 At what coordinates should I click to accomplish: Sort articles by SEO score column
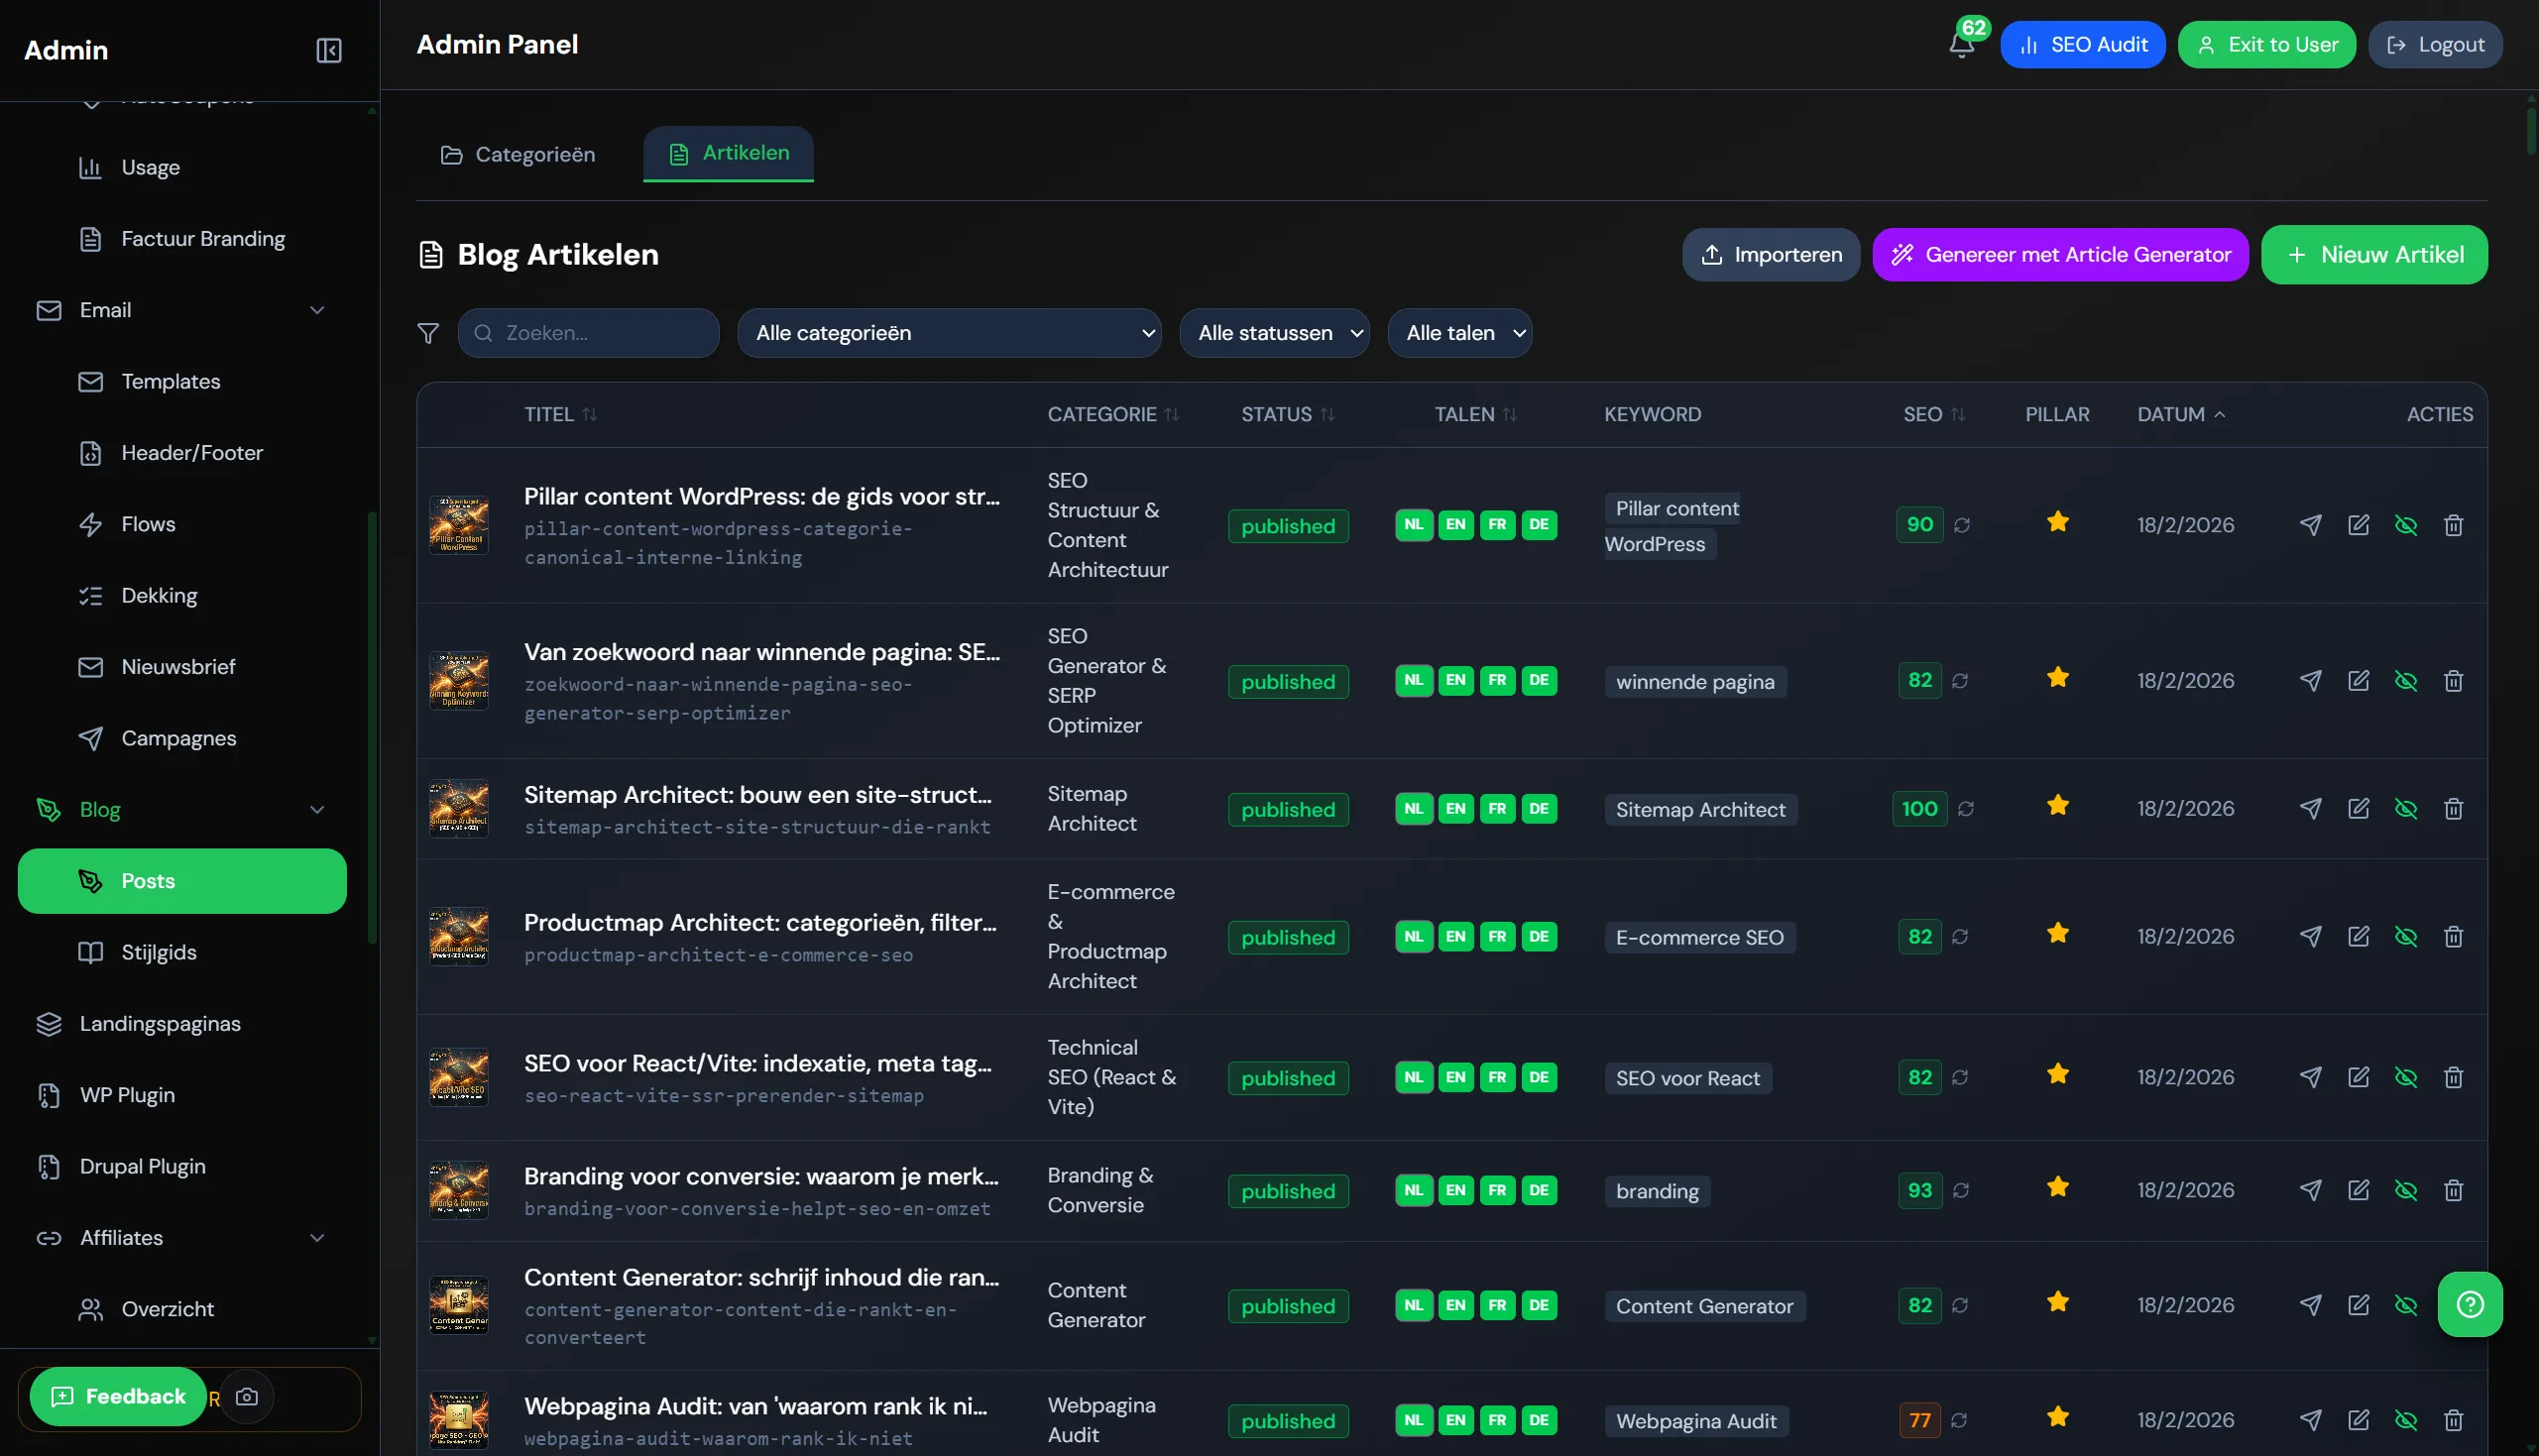click(1934, 415)
